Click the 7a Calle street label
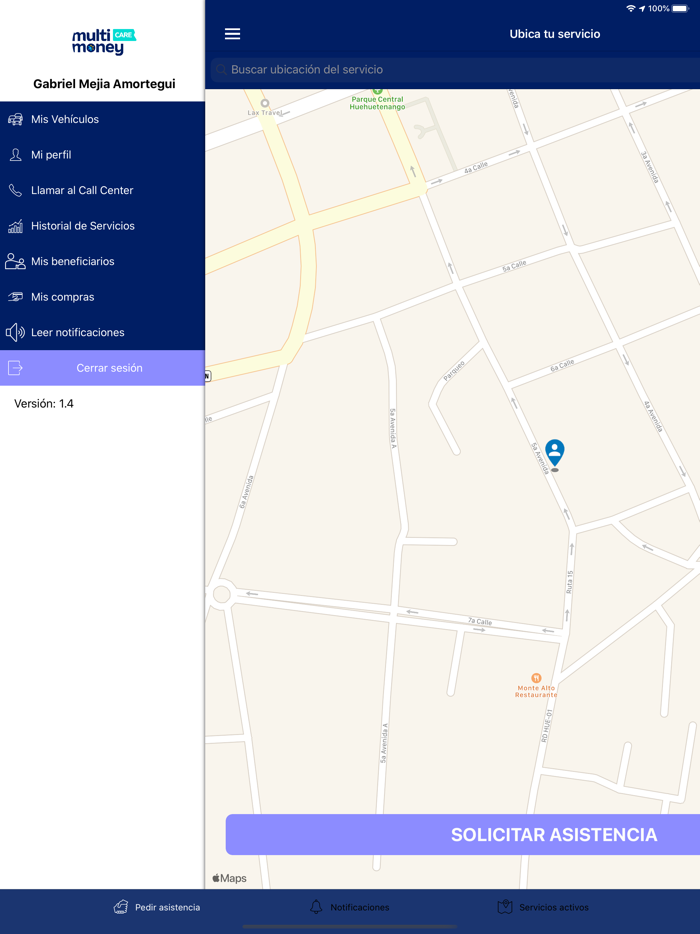700x934 pixels. 480,621
